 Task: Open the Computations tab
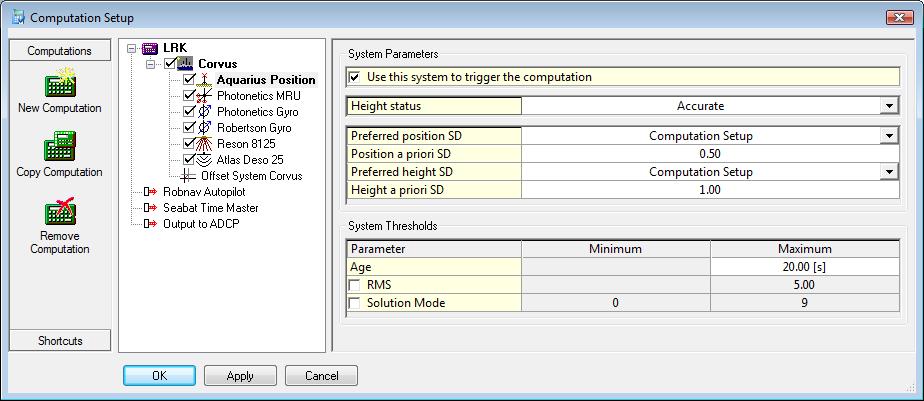(x=60, y=51)
